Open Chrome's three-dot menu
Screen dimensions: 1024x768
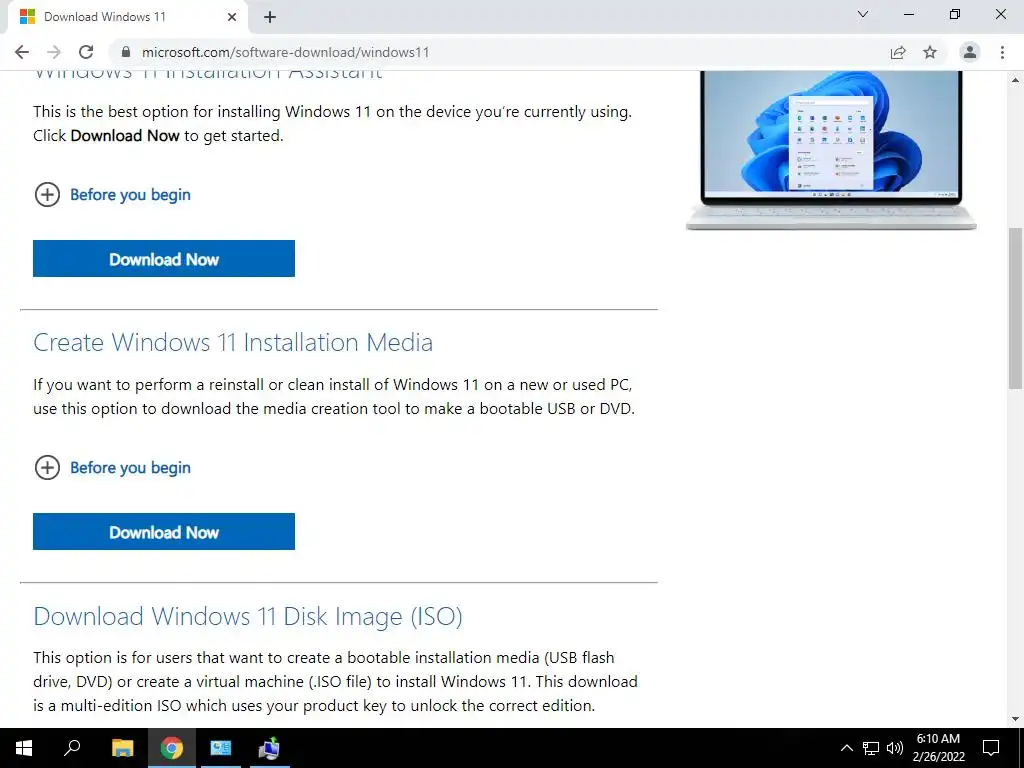point(1002,52)
